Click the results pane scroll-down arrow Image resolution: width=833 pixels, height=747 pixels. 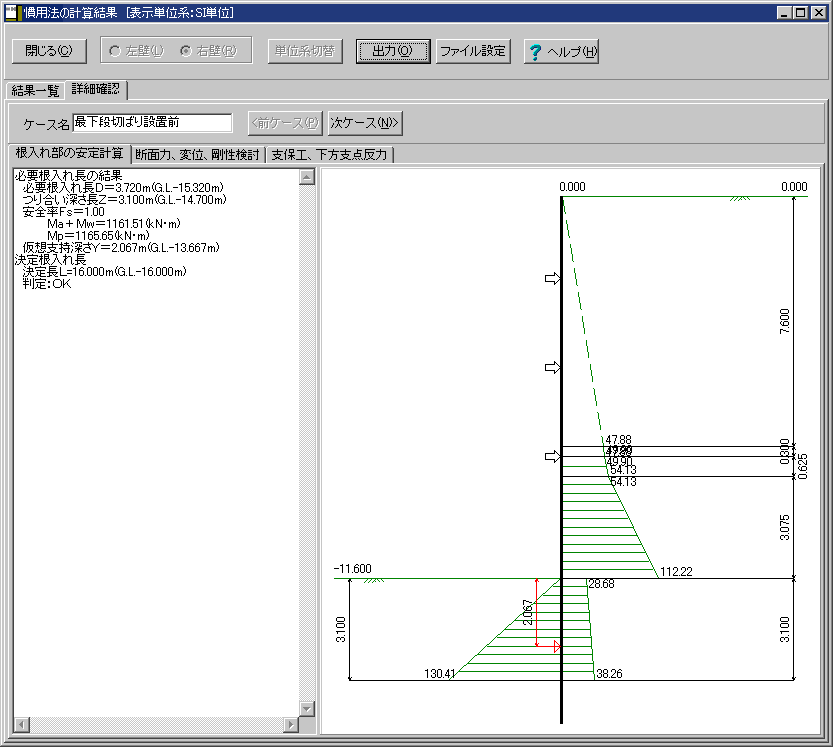pyautogui.click(x=307, y=708)
